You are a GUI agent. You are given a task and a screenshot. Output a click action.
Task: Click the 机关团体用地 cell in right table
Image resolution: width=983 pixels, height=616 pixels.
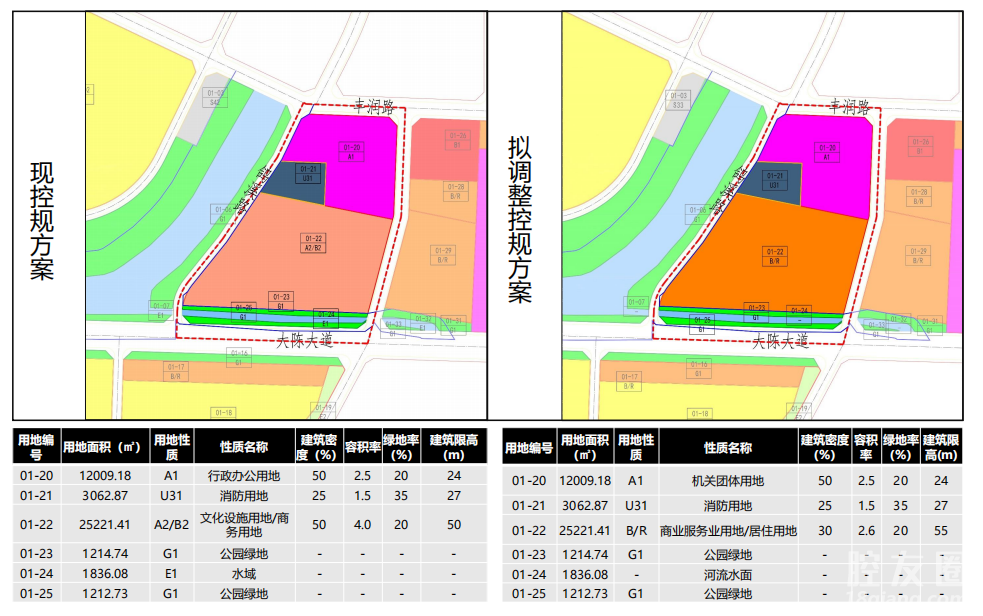point(727,481)
